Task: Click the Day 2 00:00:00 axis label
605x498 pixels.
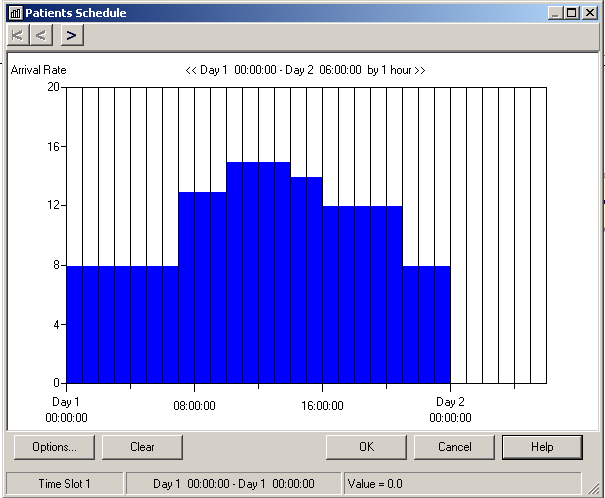Action: click(450, 410)
